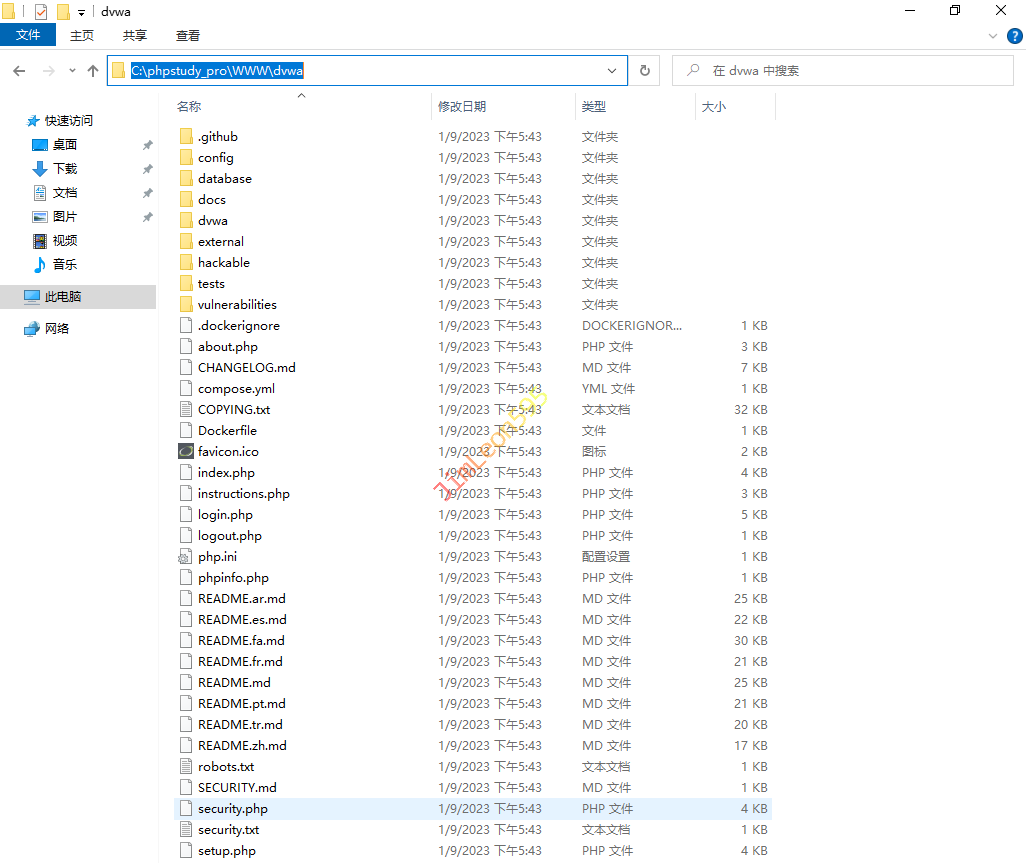Sort files by 大小 column header

click(x=714, y=106)
